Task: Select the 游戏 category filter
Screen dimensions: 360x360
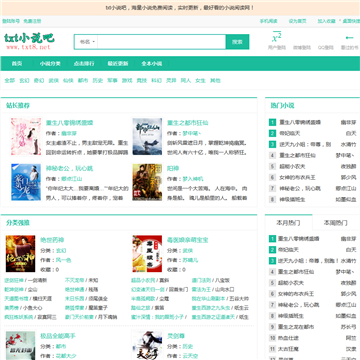Action: point(127,80)
